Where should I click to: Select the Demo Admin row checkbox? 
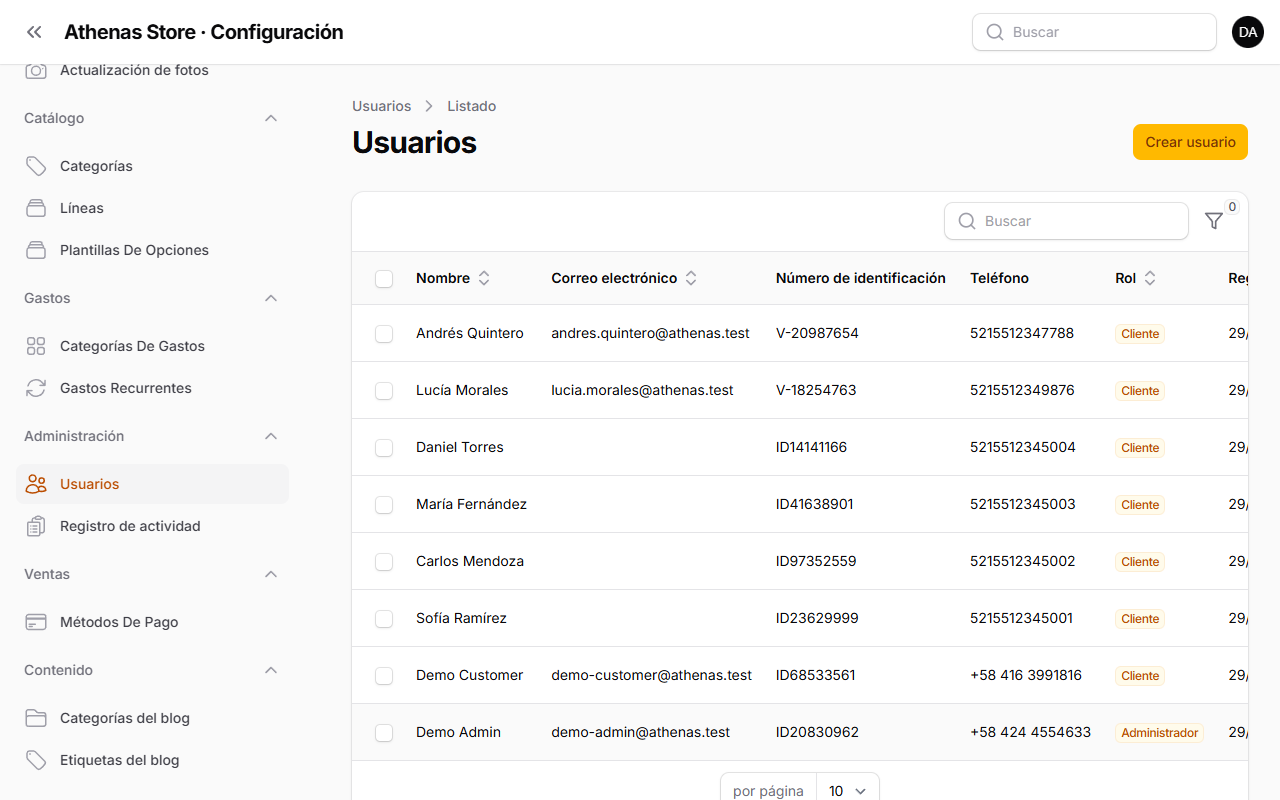[x=384, y=733]
